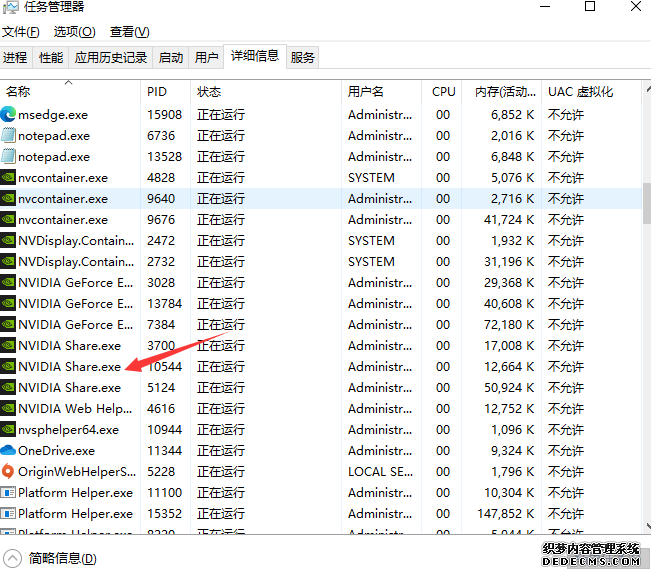Viewport: 651px width, 576px height.
Task: Select the LOCAL SE... username cell
Action: (x=380, y=471)
